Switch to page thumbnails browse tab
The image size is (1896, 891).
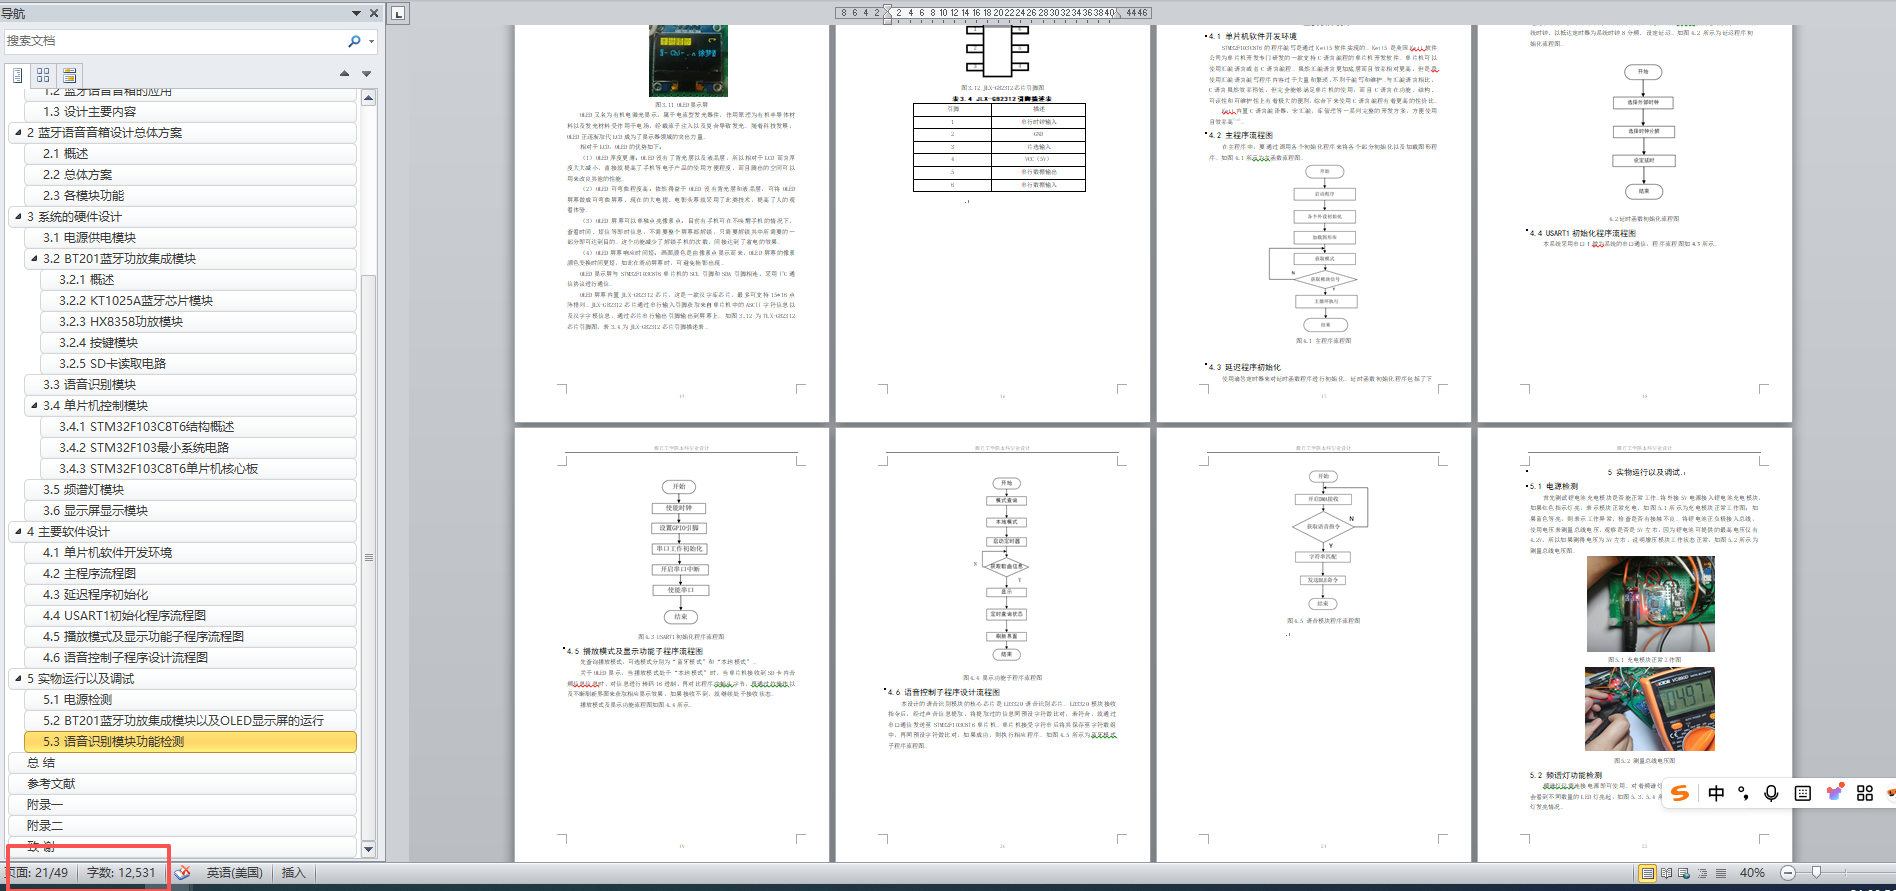[43, 75]
